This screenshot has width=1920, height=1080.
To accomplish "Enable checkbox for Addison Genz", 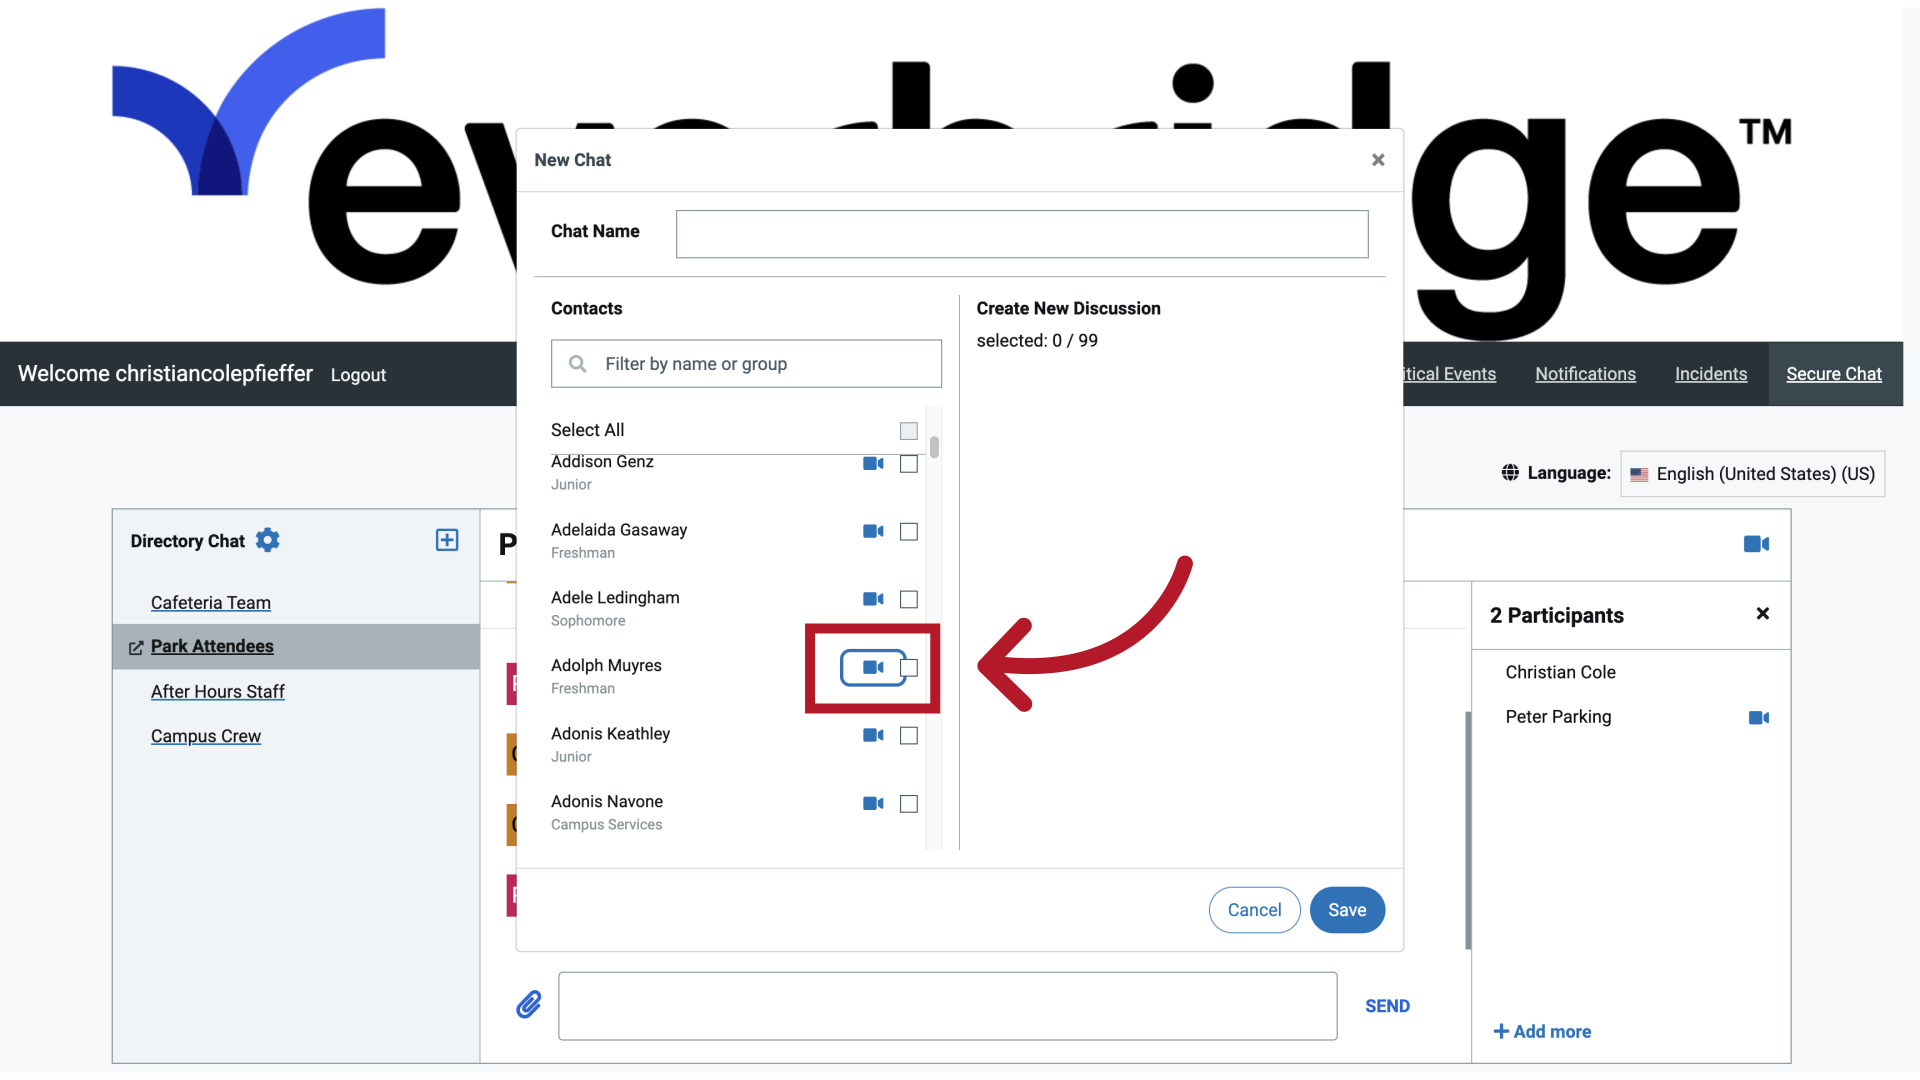I will coord(909,463).
